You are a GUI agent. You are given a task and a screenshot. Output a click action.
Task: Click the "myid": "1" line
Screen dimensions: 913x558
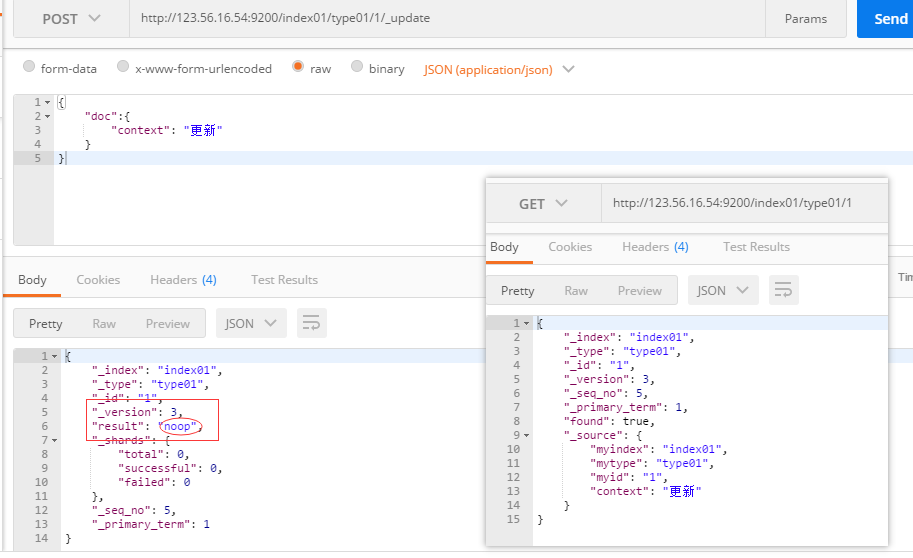click(628, 477)
